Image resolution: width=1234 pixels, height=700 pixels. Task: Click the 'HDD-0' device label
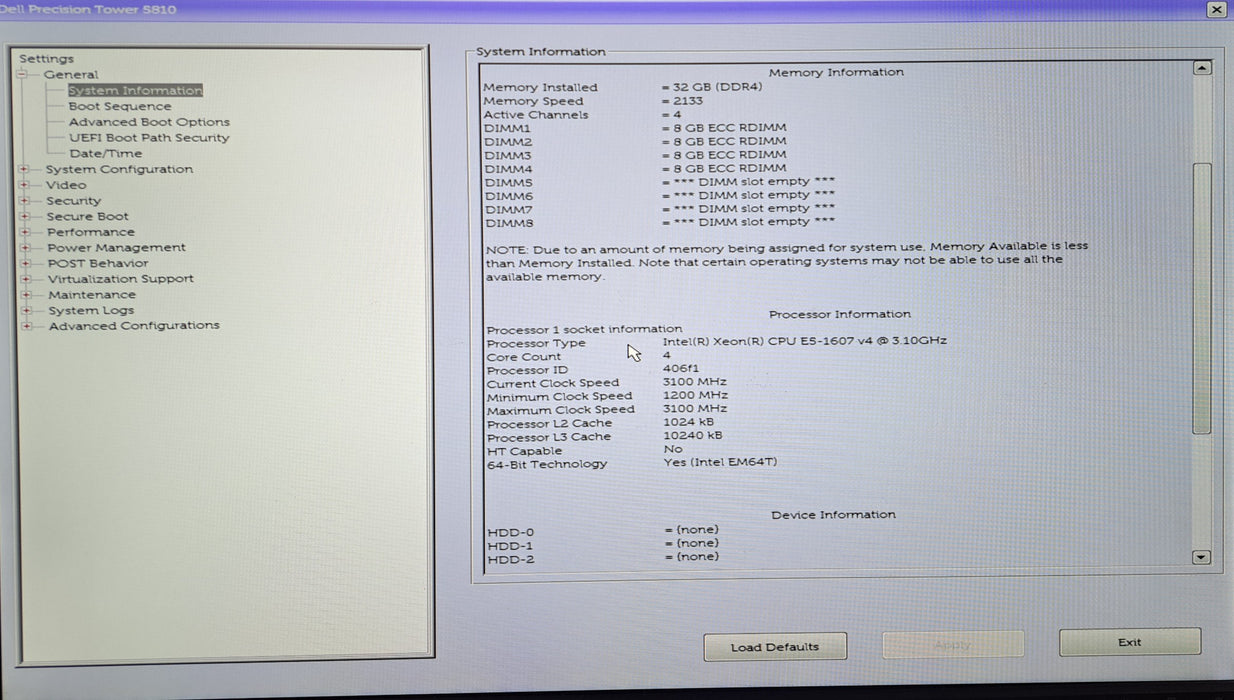click(x=511, y=533)
